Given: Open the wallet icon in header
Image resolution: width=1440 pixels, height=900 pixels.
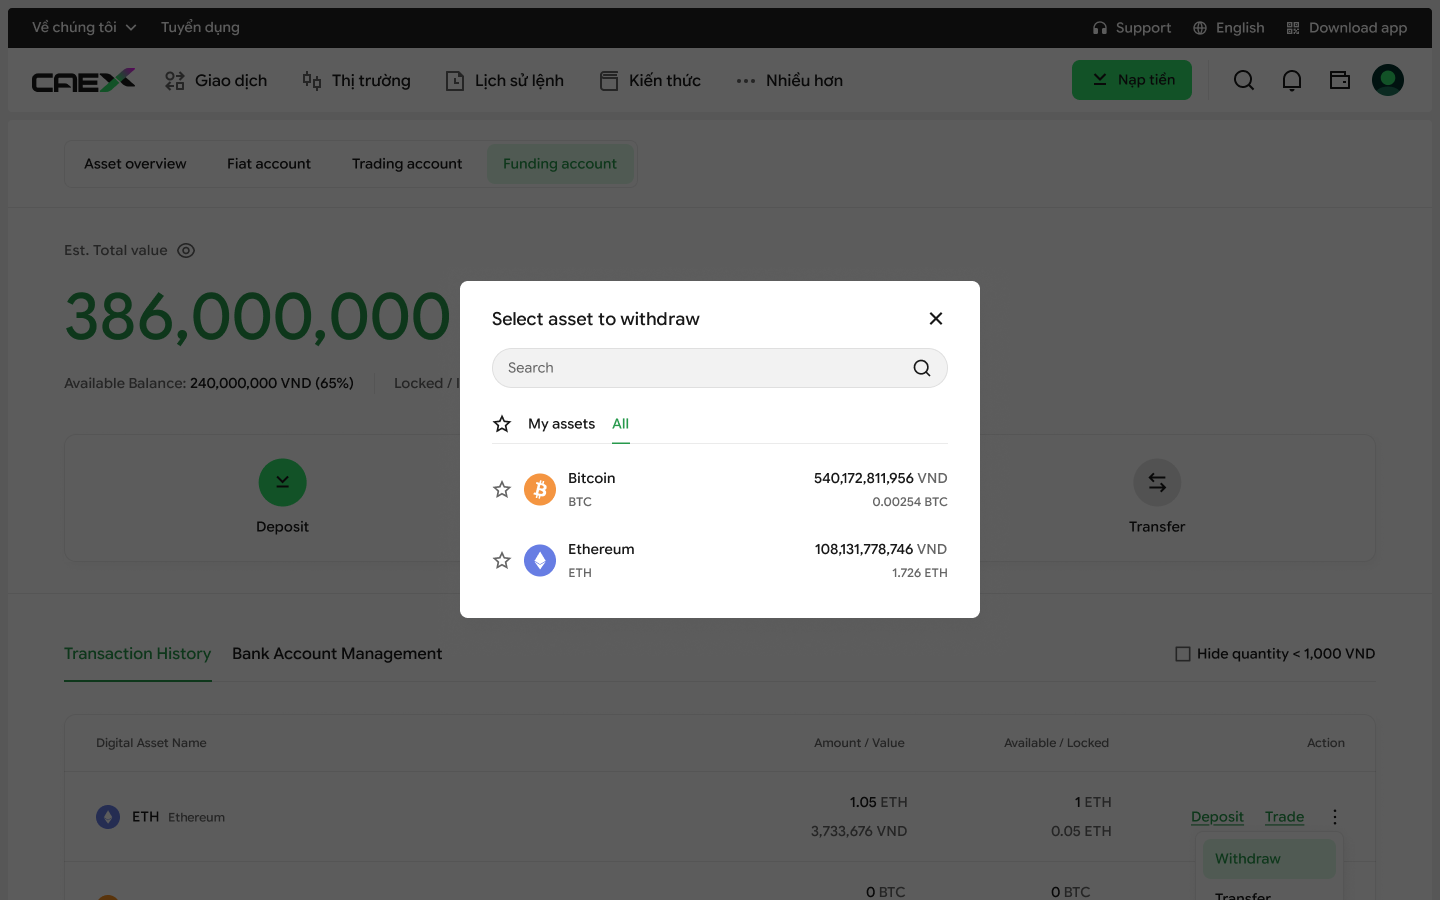Looking at the screenshot, I should click(x=1340, y=80).
